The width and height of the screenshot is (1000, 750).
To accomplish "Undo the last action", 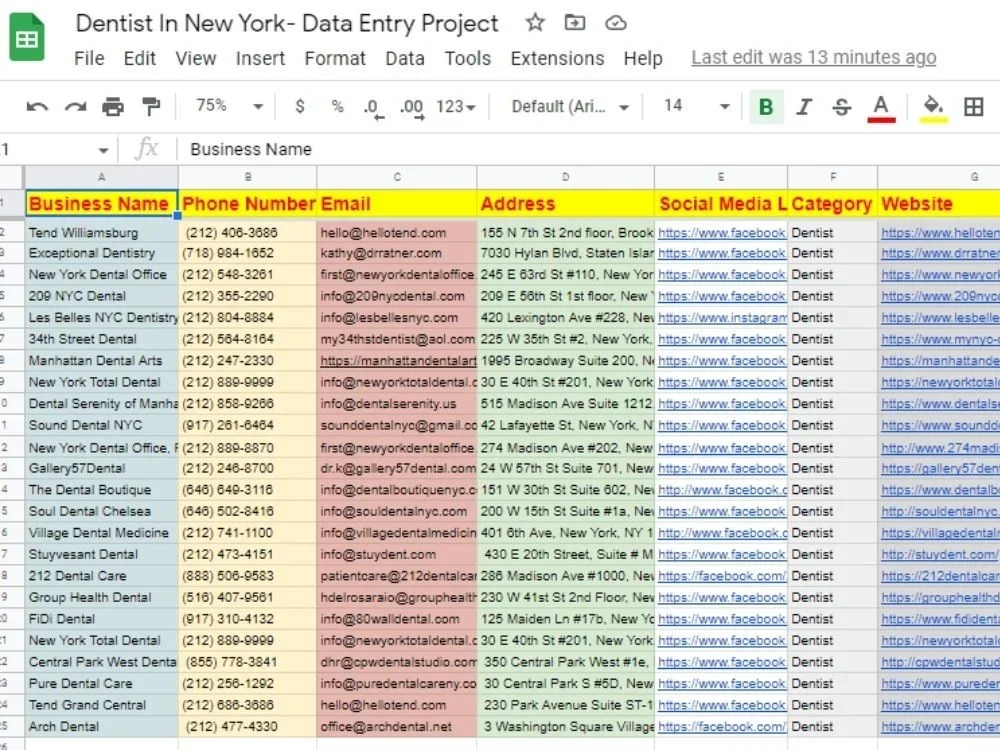I will coord(37,107).
